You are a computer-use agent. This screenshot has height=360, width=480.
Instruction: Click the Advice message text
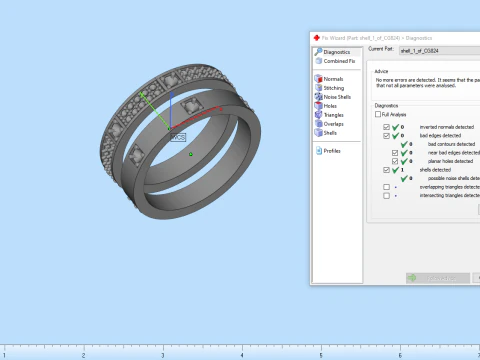[428, 83]
